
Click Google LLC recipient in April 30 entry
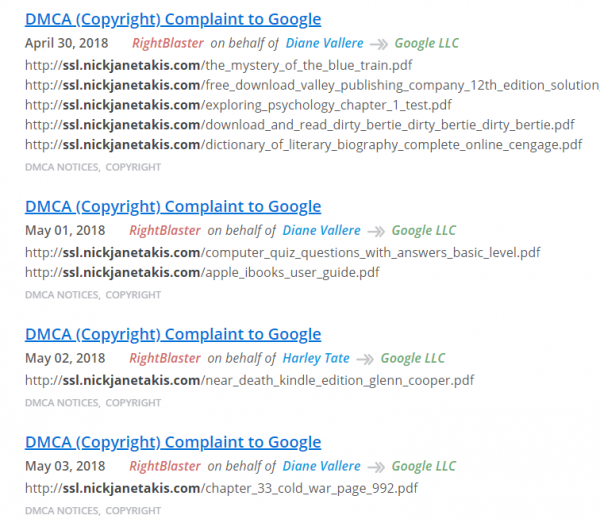point(427,43)
